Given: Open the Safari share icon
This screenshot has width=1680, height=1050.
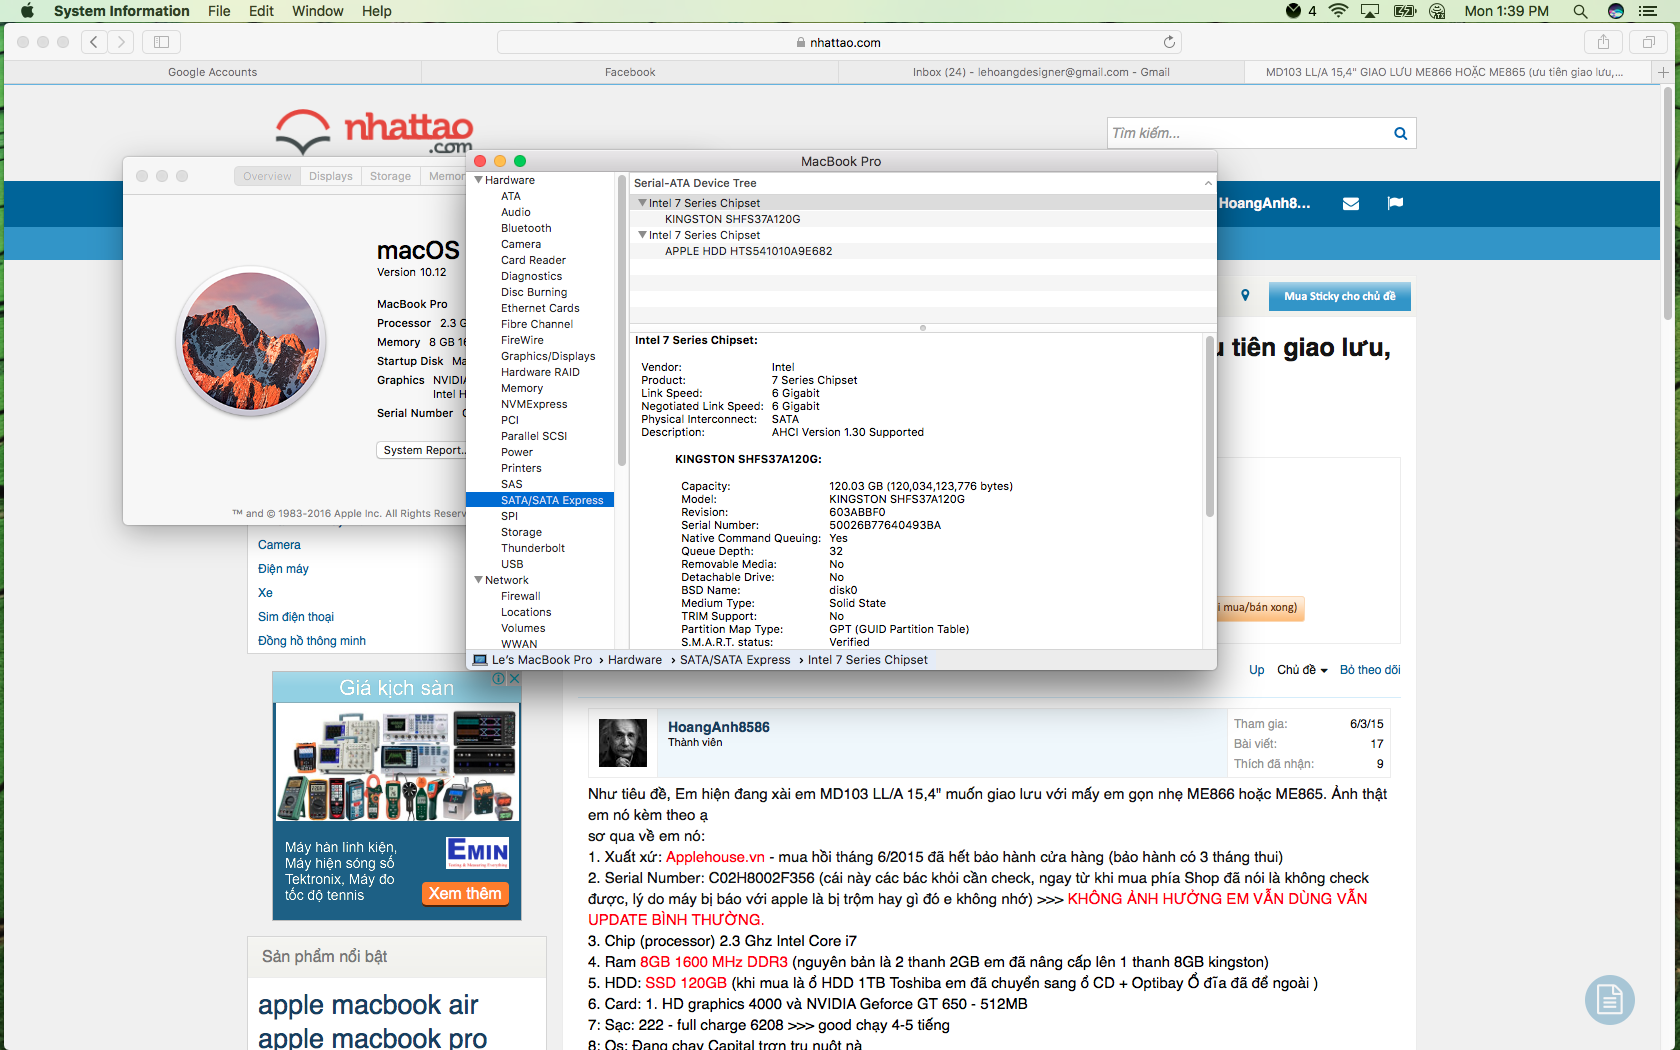Looking at the screenshot, I should (1603, 42).
